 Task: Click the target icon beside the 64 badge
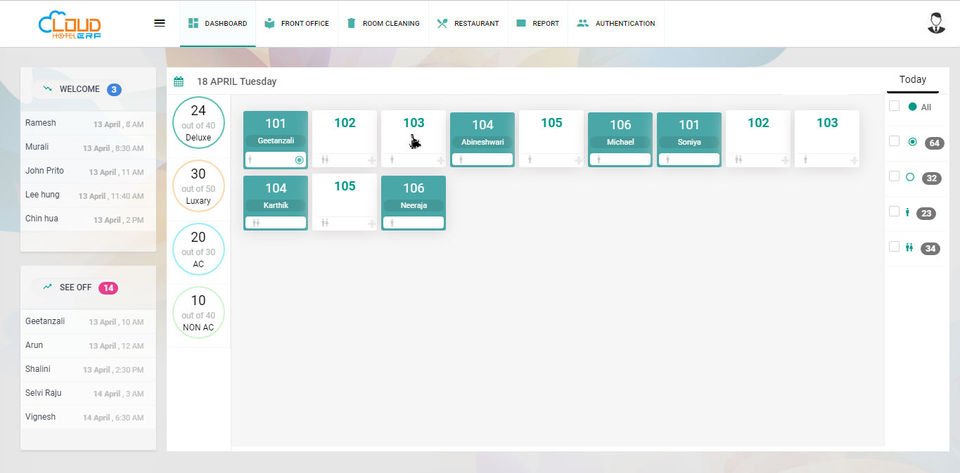912,142
